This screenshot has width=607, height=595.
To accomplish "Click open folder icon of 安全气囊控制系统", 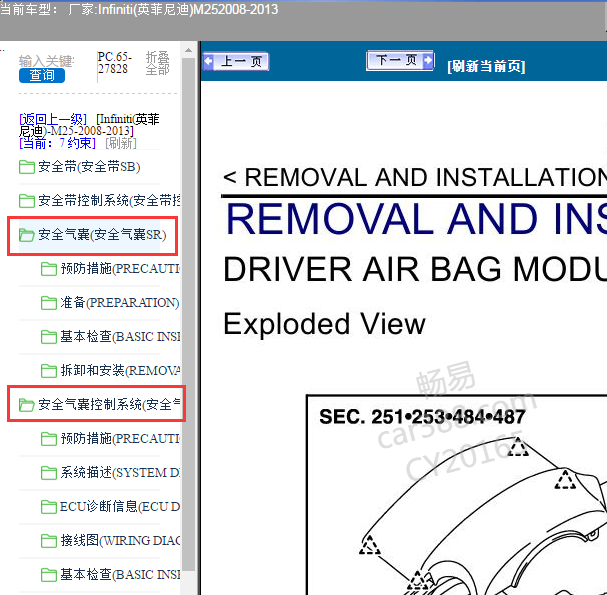I will click(27, 405).
